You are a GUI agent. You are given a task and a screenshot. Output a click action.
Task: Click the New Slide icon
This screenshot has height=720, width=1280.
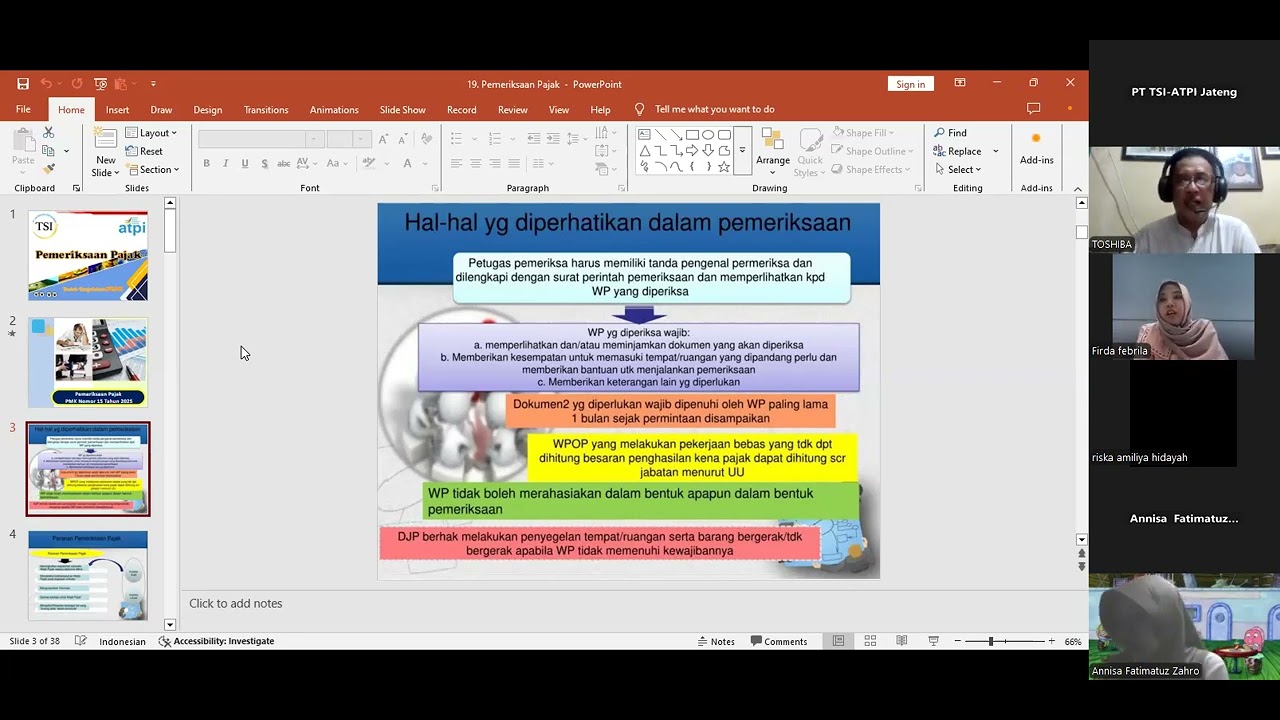[105, 140]
